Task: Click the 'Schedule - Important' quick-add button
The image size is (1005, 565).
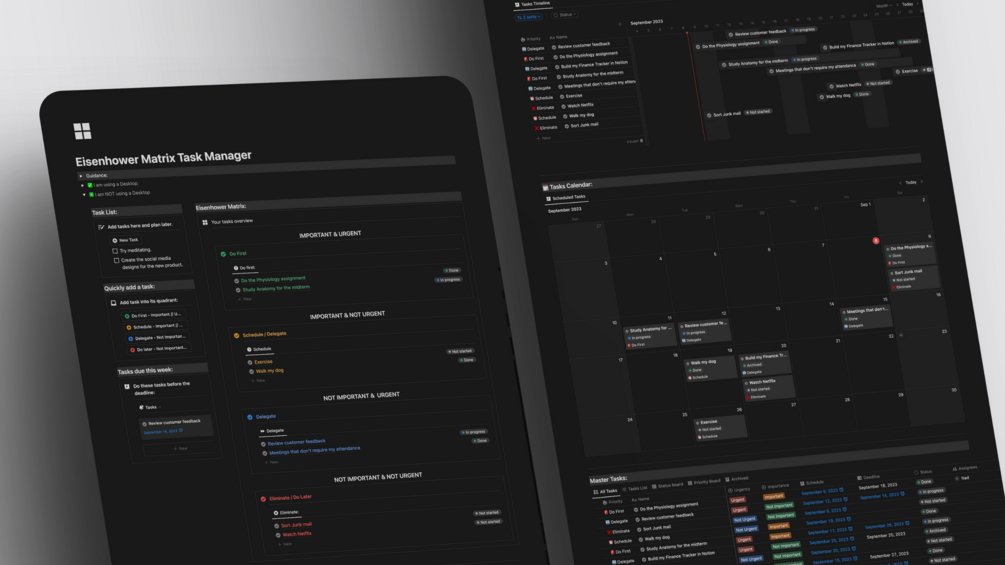Action: [156, 327]
